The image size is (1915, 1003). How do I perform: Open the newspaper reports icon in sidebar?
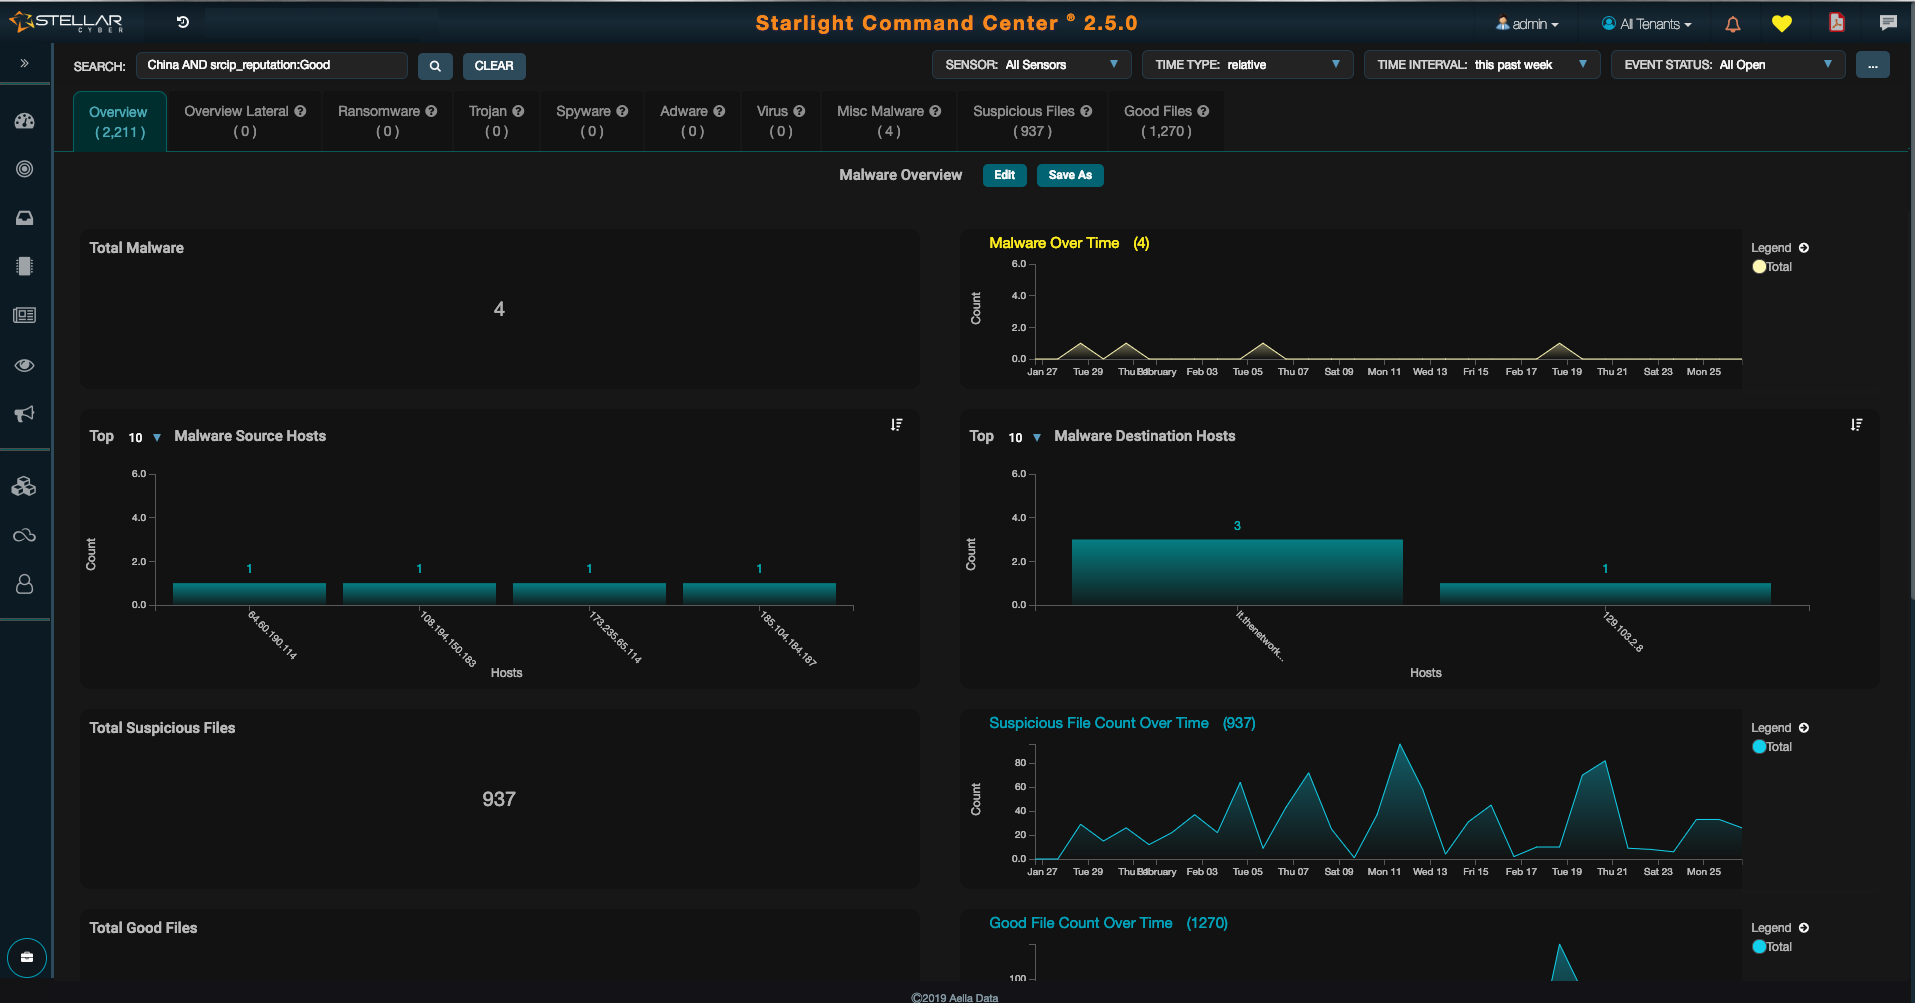25,315
